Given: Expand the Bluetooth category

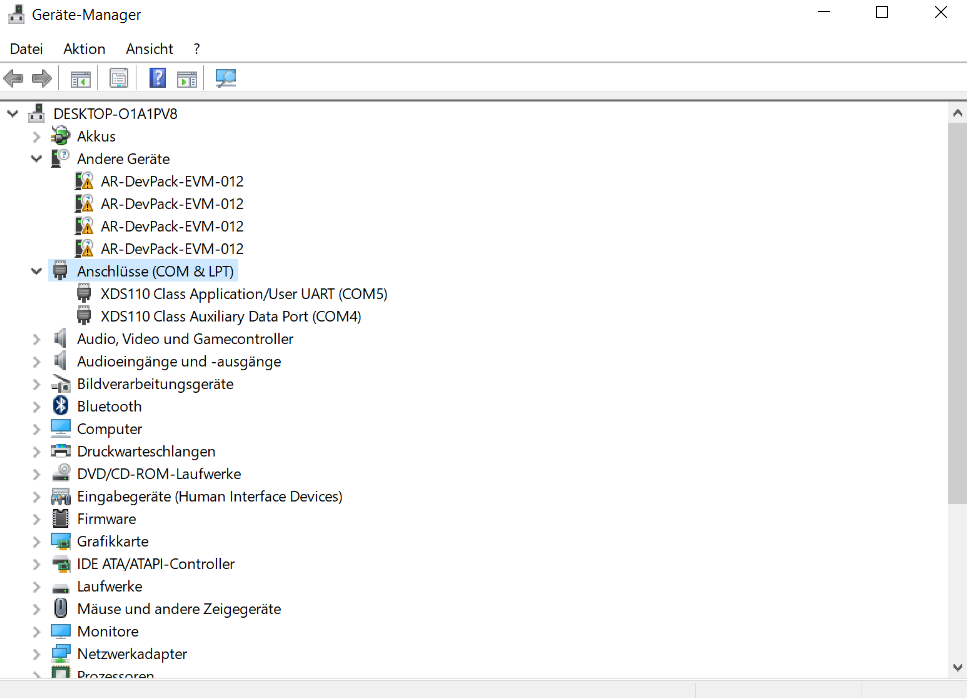Looking at the screenshot, I should 36,406.
